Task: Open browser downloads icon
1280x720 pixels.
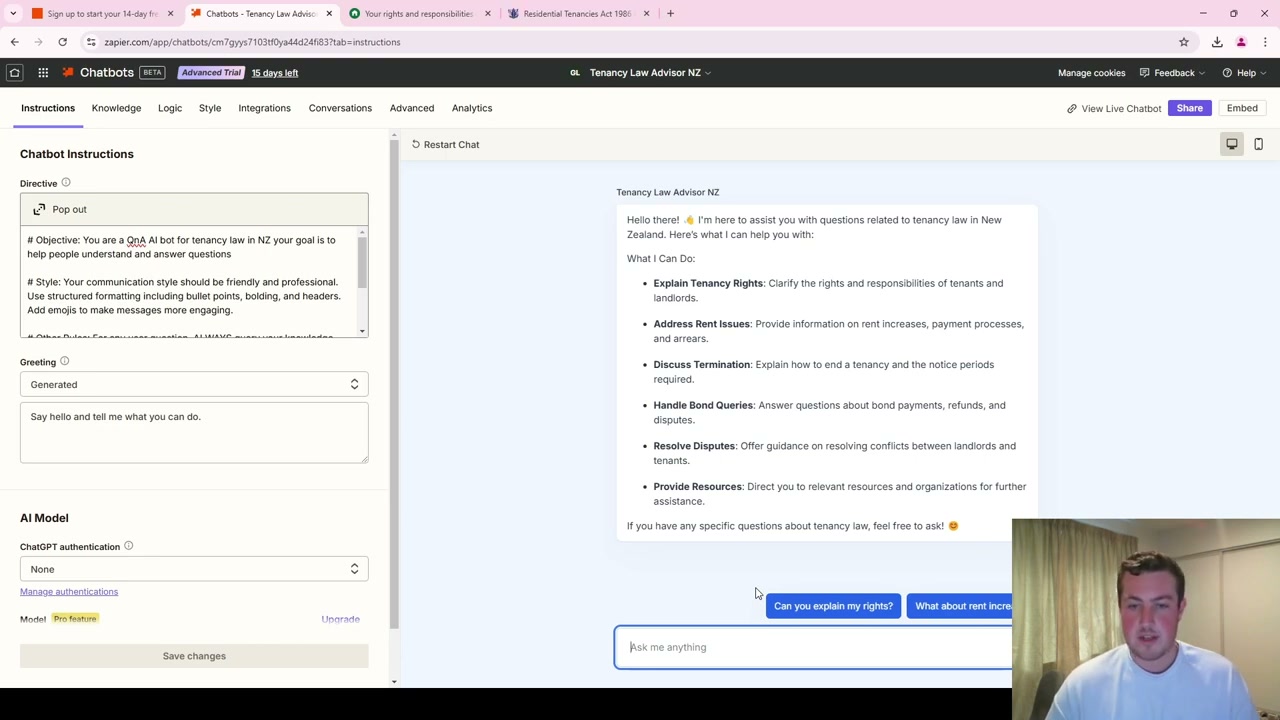Action: (1217, 42)
